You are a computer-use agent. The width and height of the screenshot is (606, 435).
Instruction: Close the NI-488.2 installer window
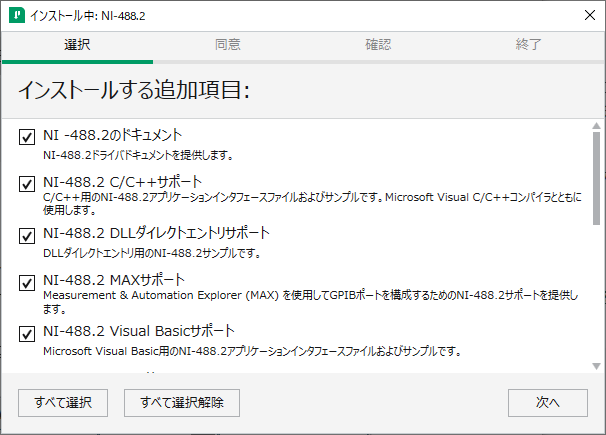(590, 15)
